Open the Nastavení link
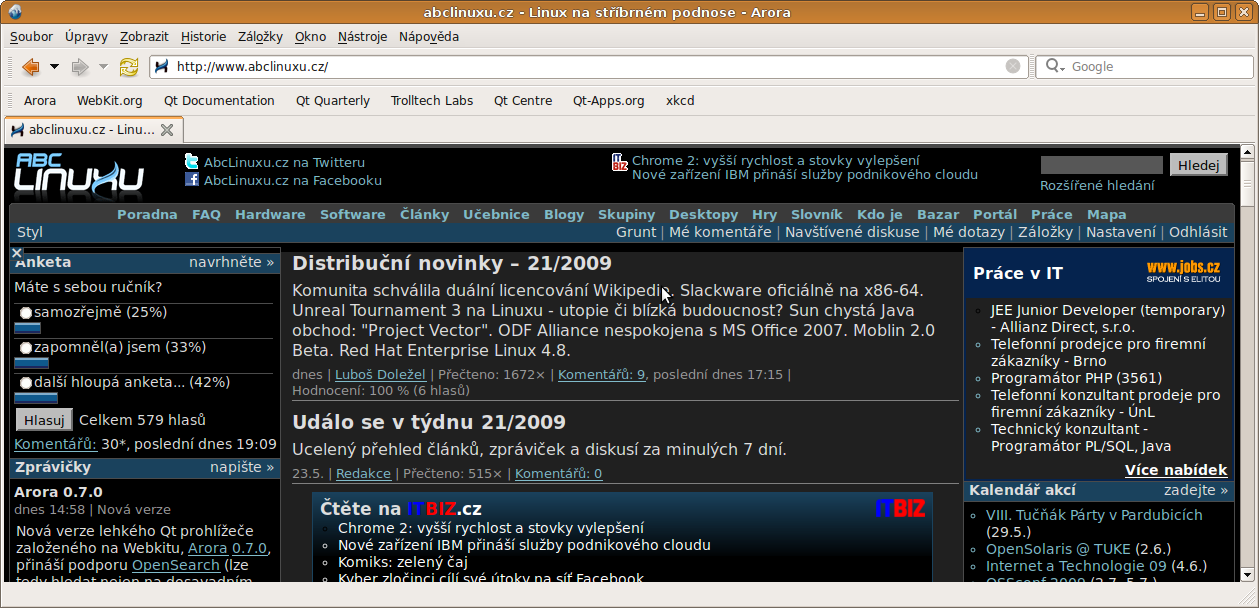Viewport: 1259px width, 608px height. click(1123, 232)
